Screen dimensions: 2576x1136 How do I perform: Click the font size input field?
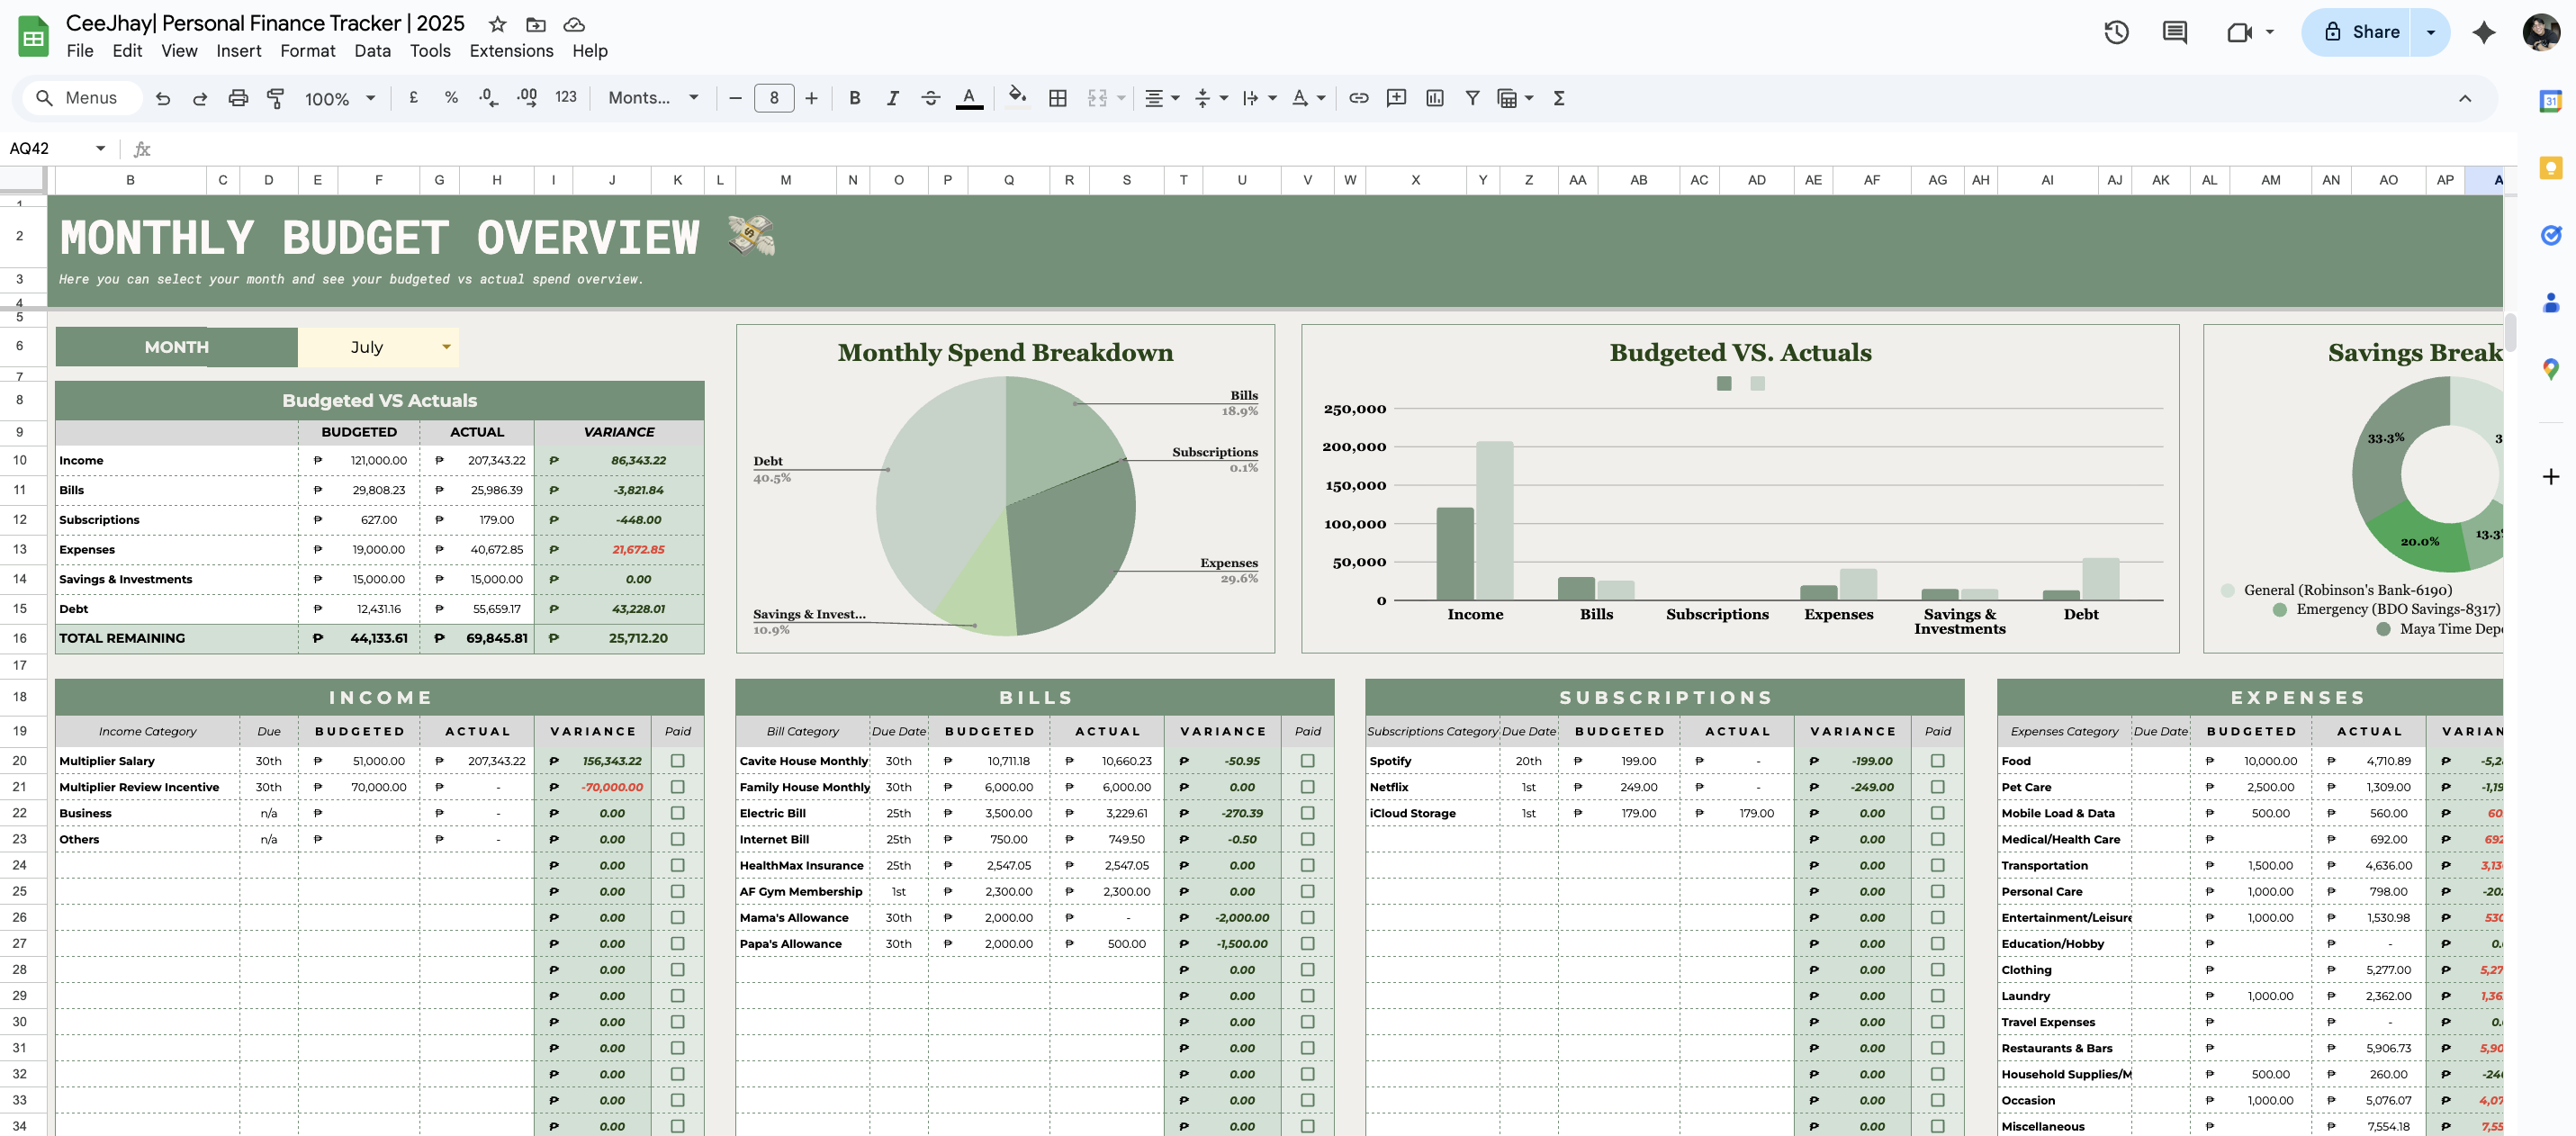click(773, 98)
